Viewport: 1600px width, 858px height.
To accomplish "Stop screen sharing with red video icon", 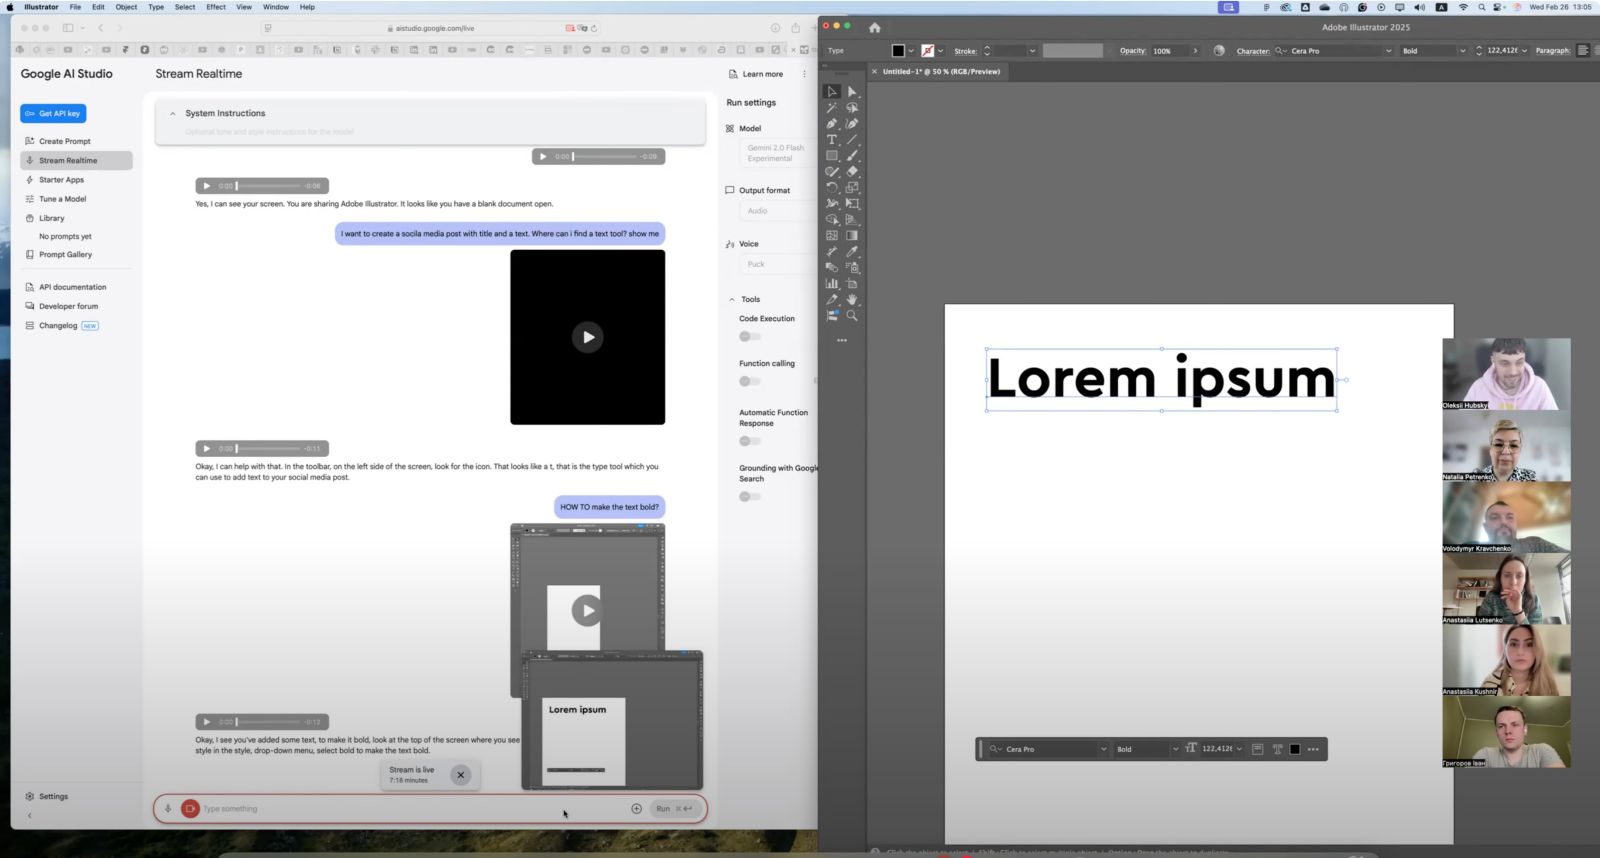I will coord(190,808).
